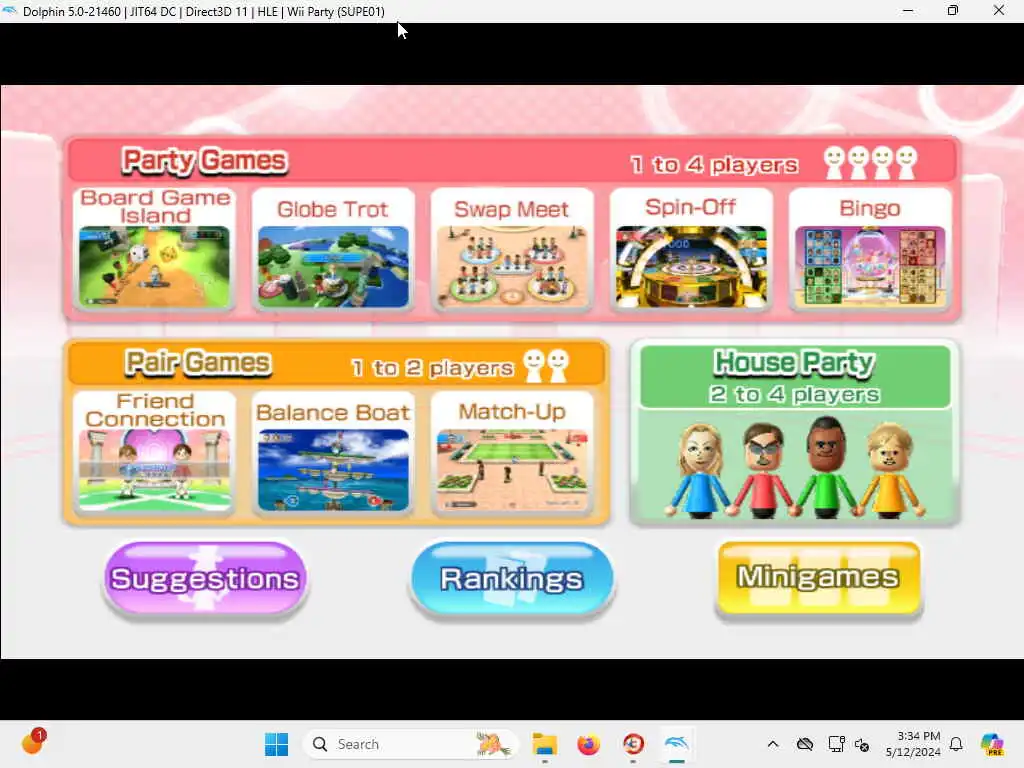
Task: Choose the Match-Up pair game tile
Action: click(512, 453)
